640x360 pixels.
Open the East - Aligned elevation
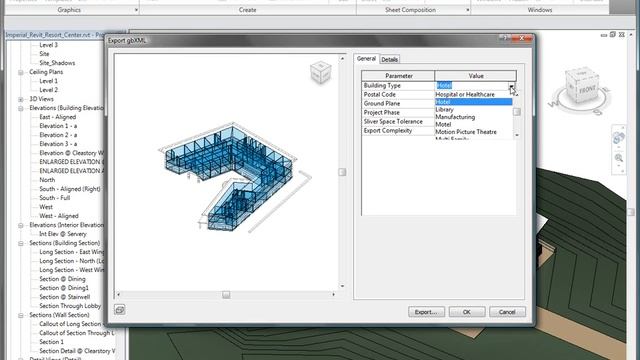click(x=58, y=117)
